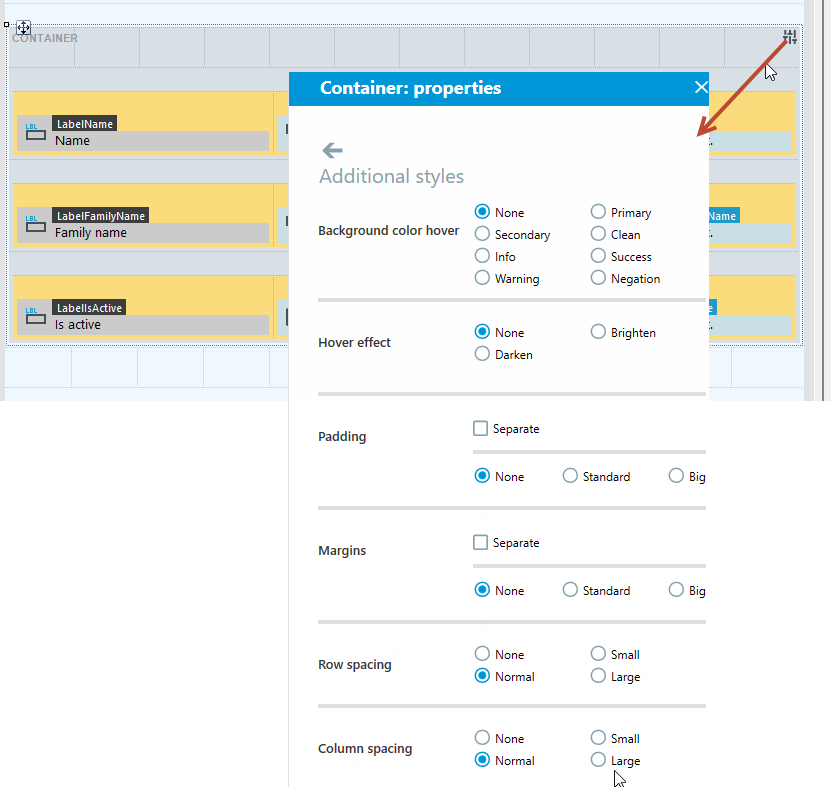Set row spacing to Small
This screenshot has width=831, height=791.
[x=598, y=654]
